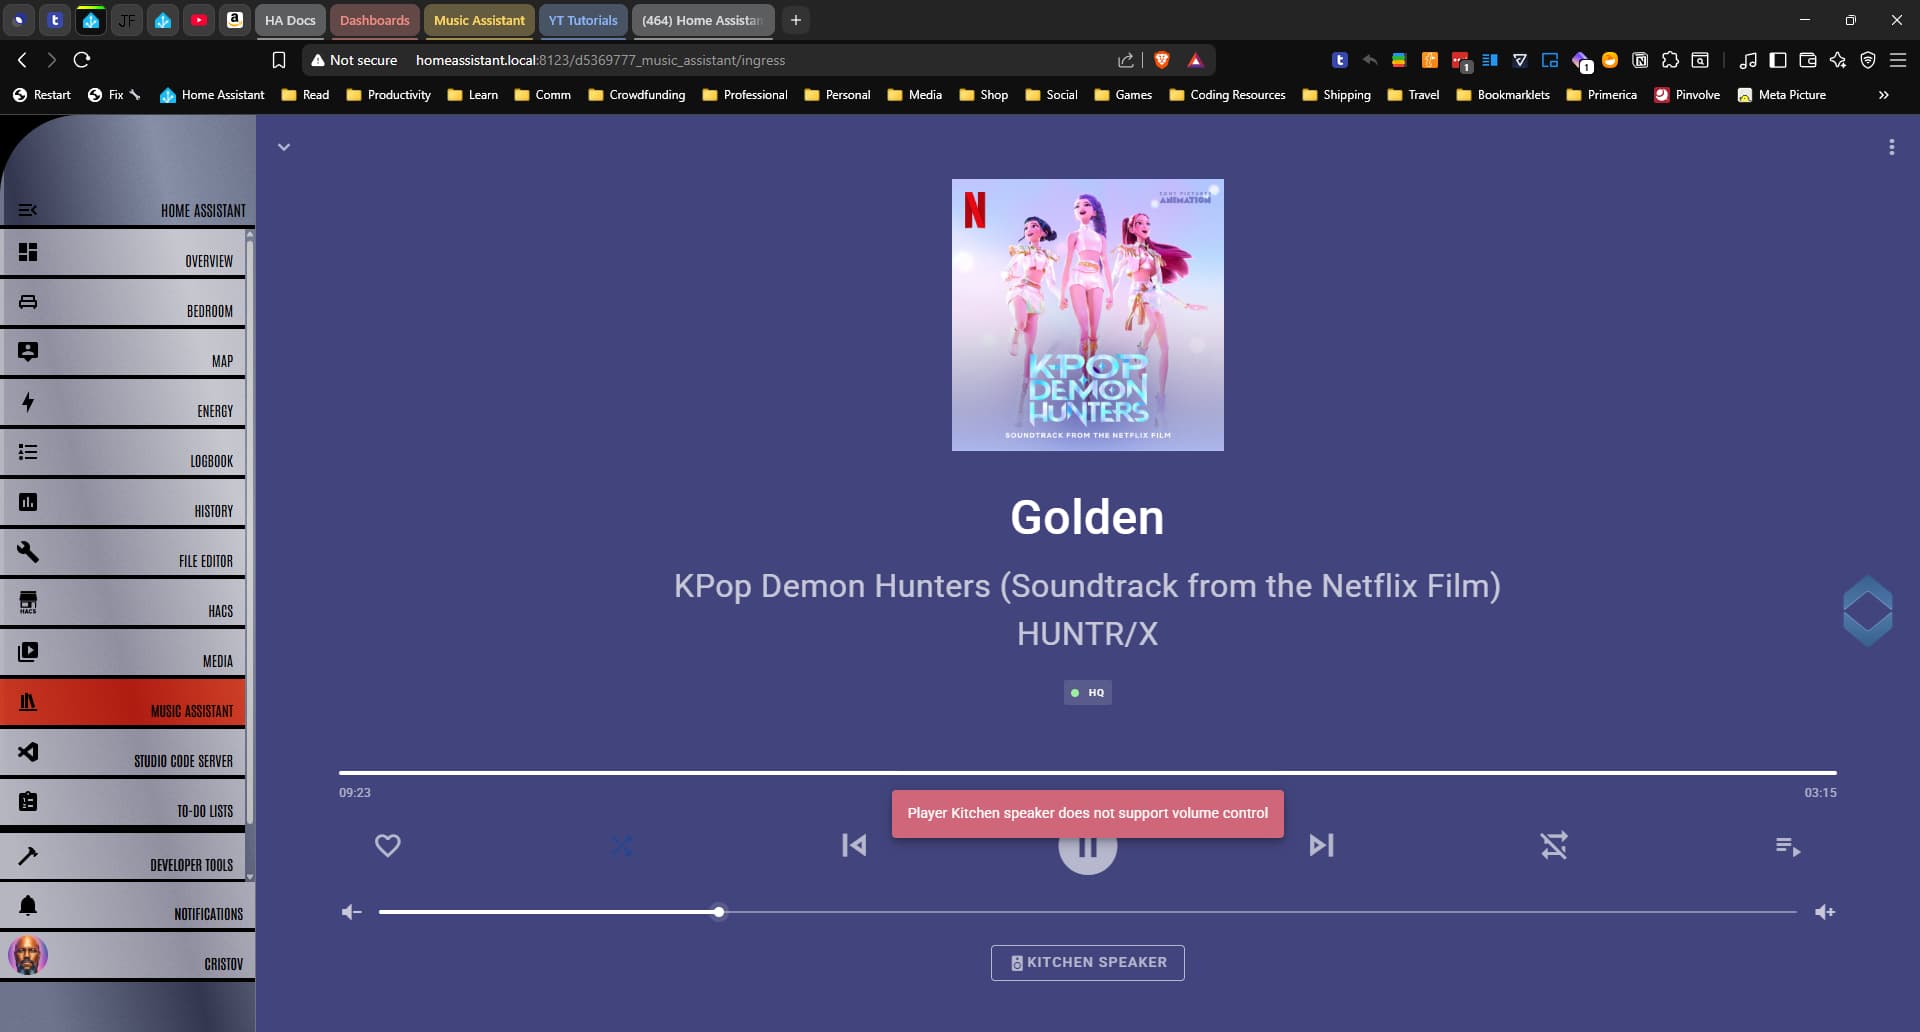Open the Brave Wallet icon
1920x1032 pixels.
pyautogui.click(x=1808, y=60)
